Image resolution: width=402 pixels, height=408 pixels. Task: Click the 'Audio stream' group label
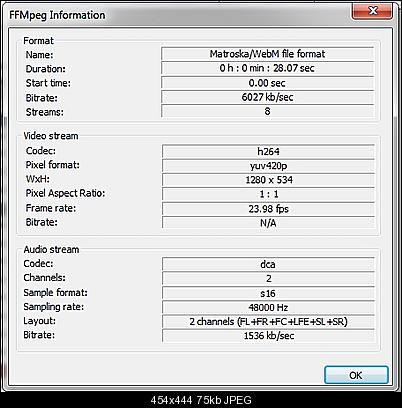(51, 249)
